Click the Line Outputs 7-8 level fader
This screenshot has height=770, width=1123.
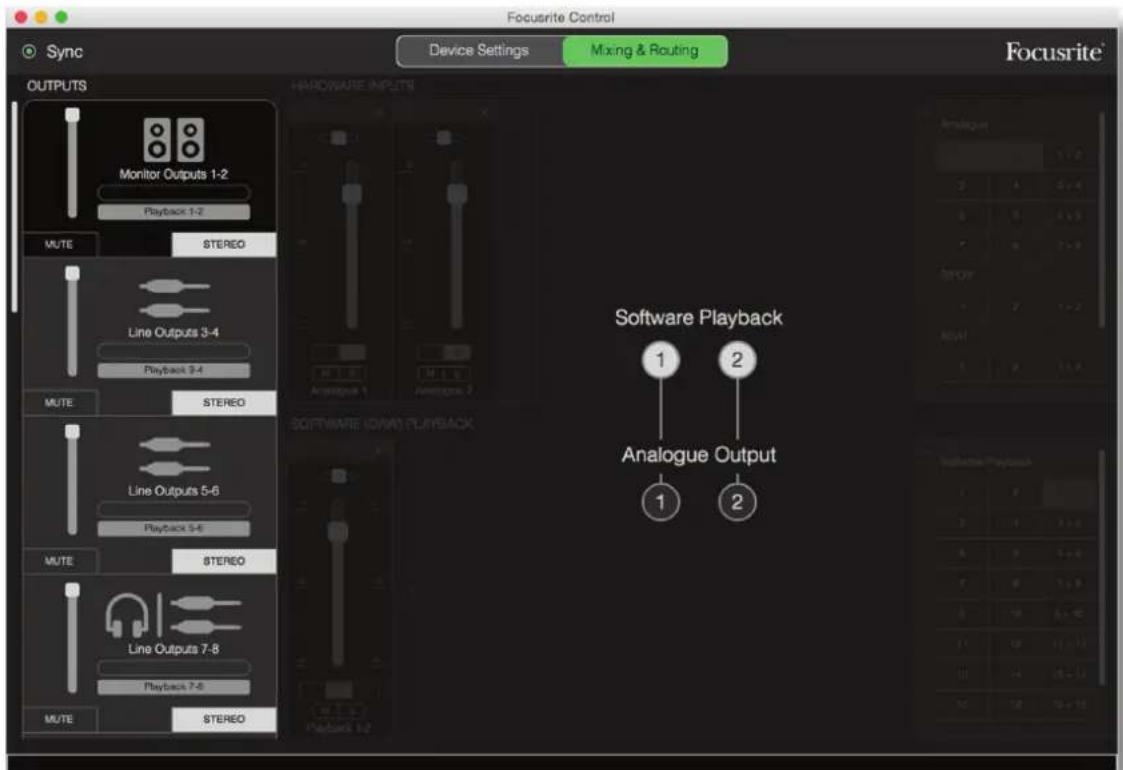point(72,590)
